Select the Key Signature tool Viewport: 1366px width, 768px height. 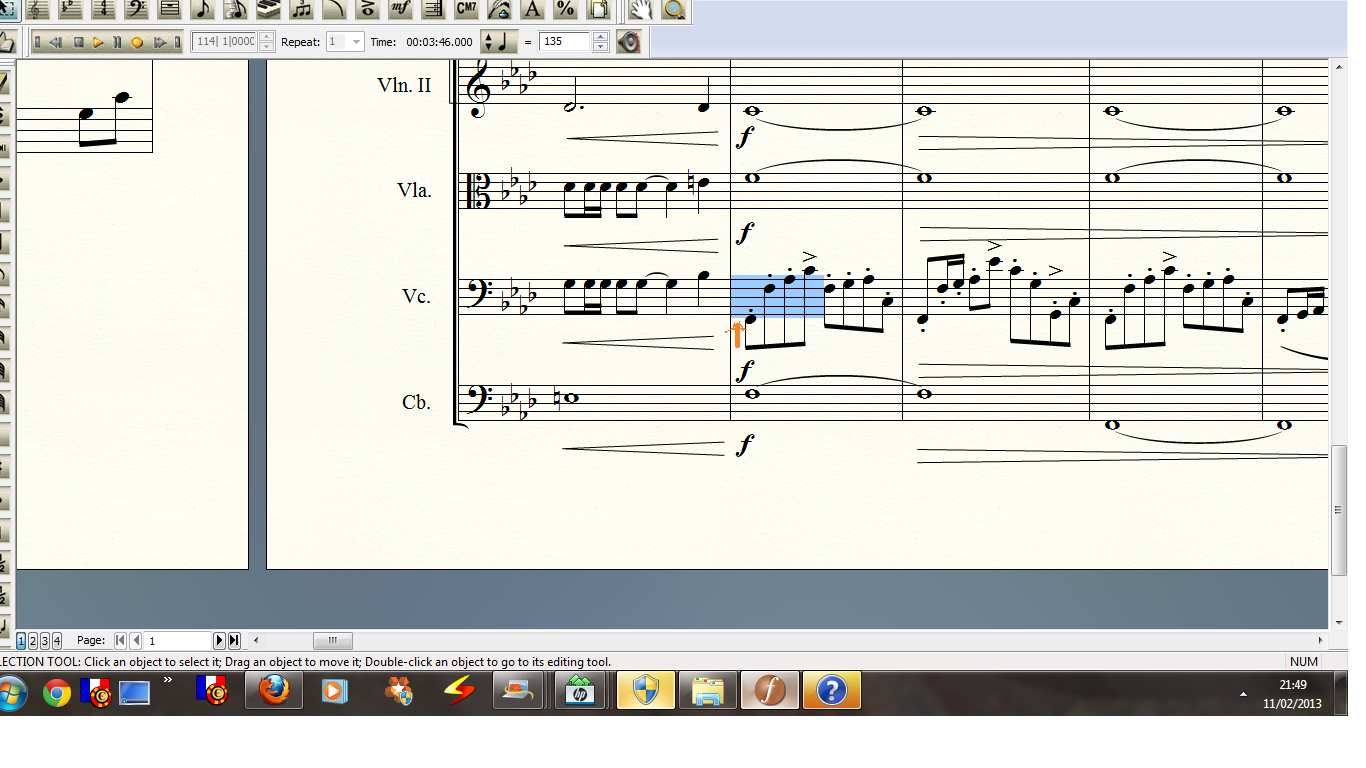click(70, 9)
